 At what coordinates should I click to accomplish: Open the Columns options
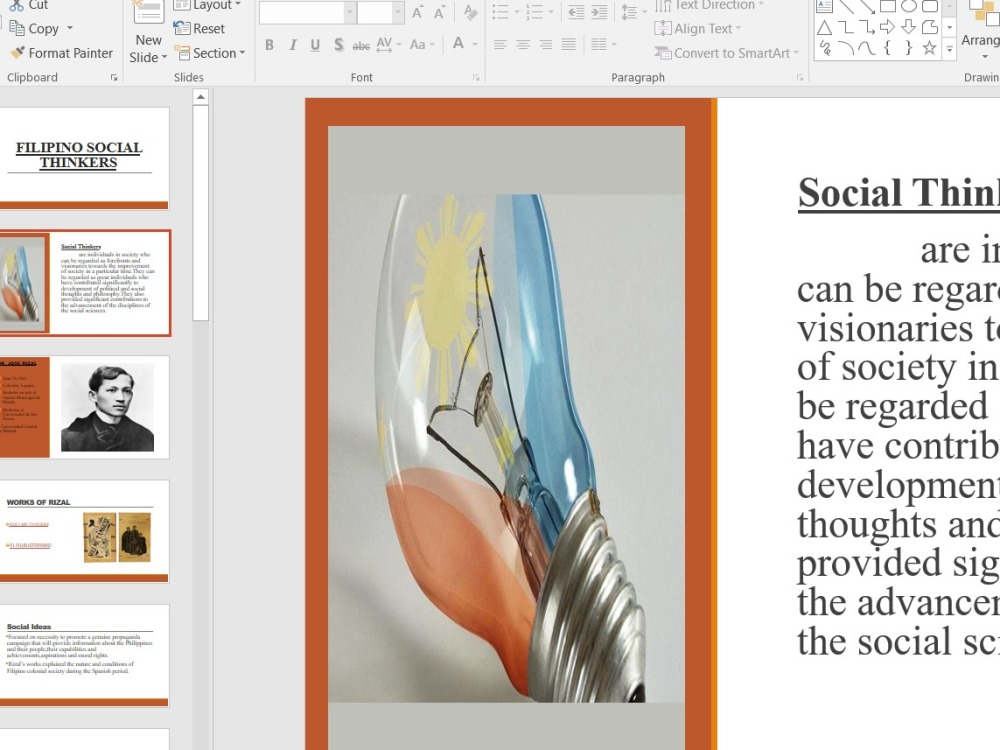pyautogui.click(x=603, y=45)
